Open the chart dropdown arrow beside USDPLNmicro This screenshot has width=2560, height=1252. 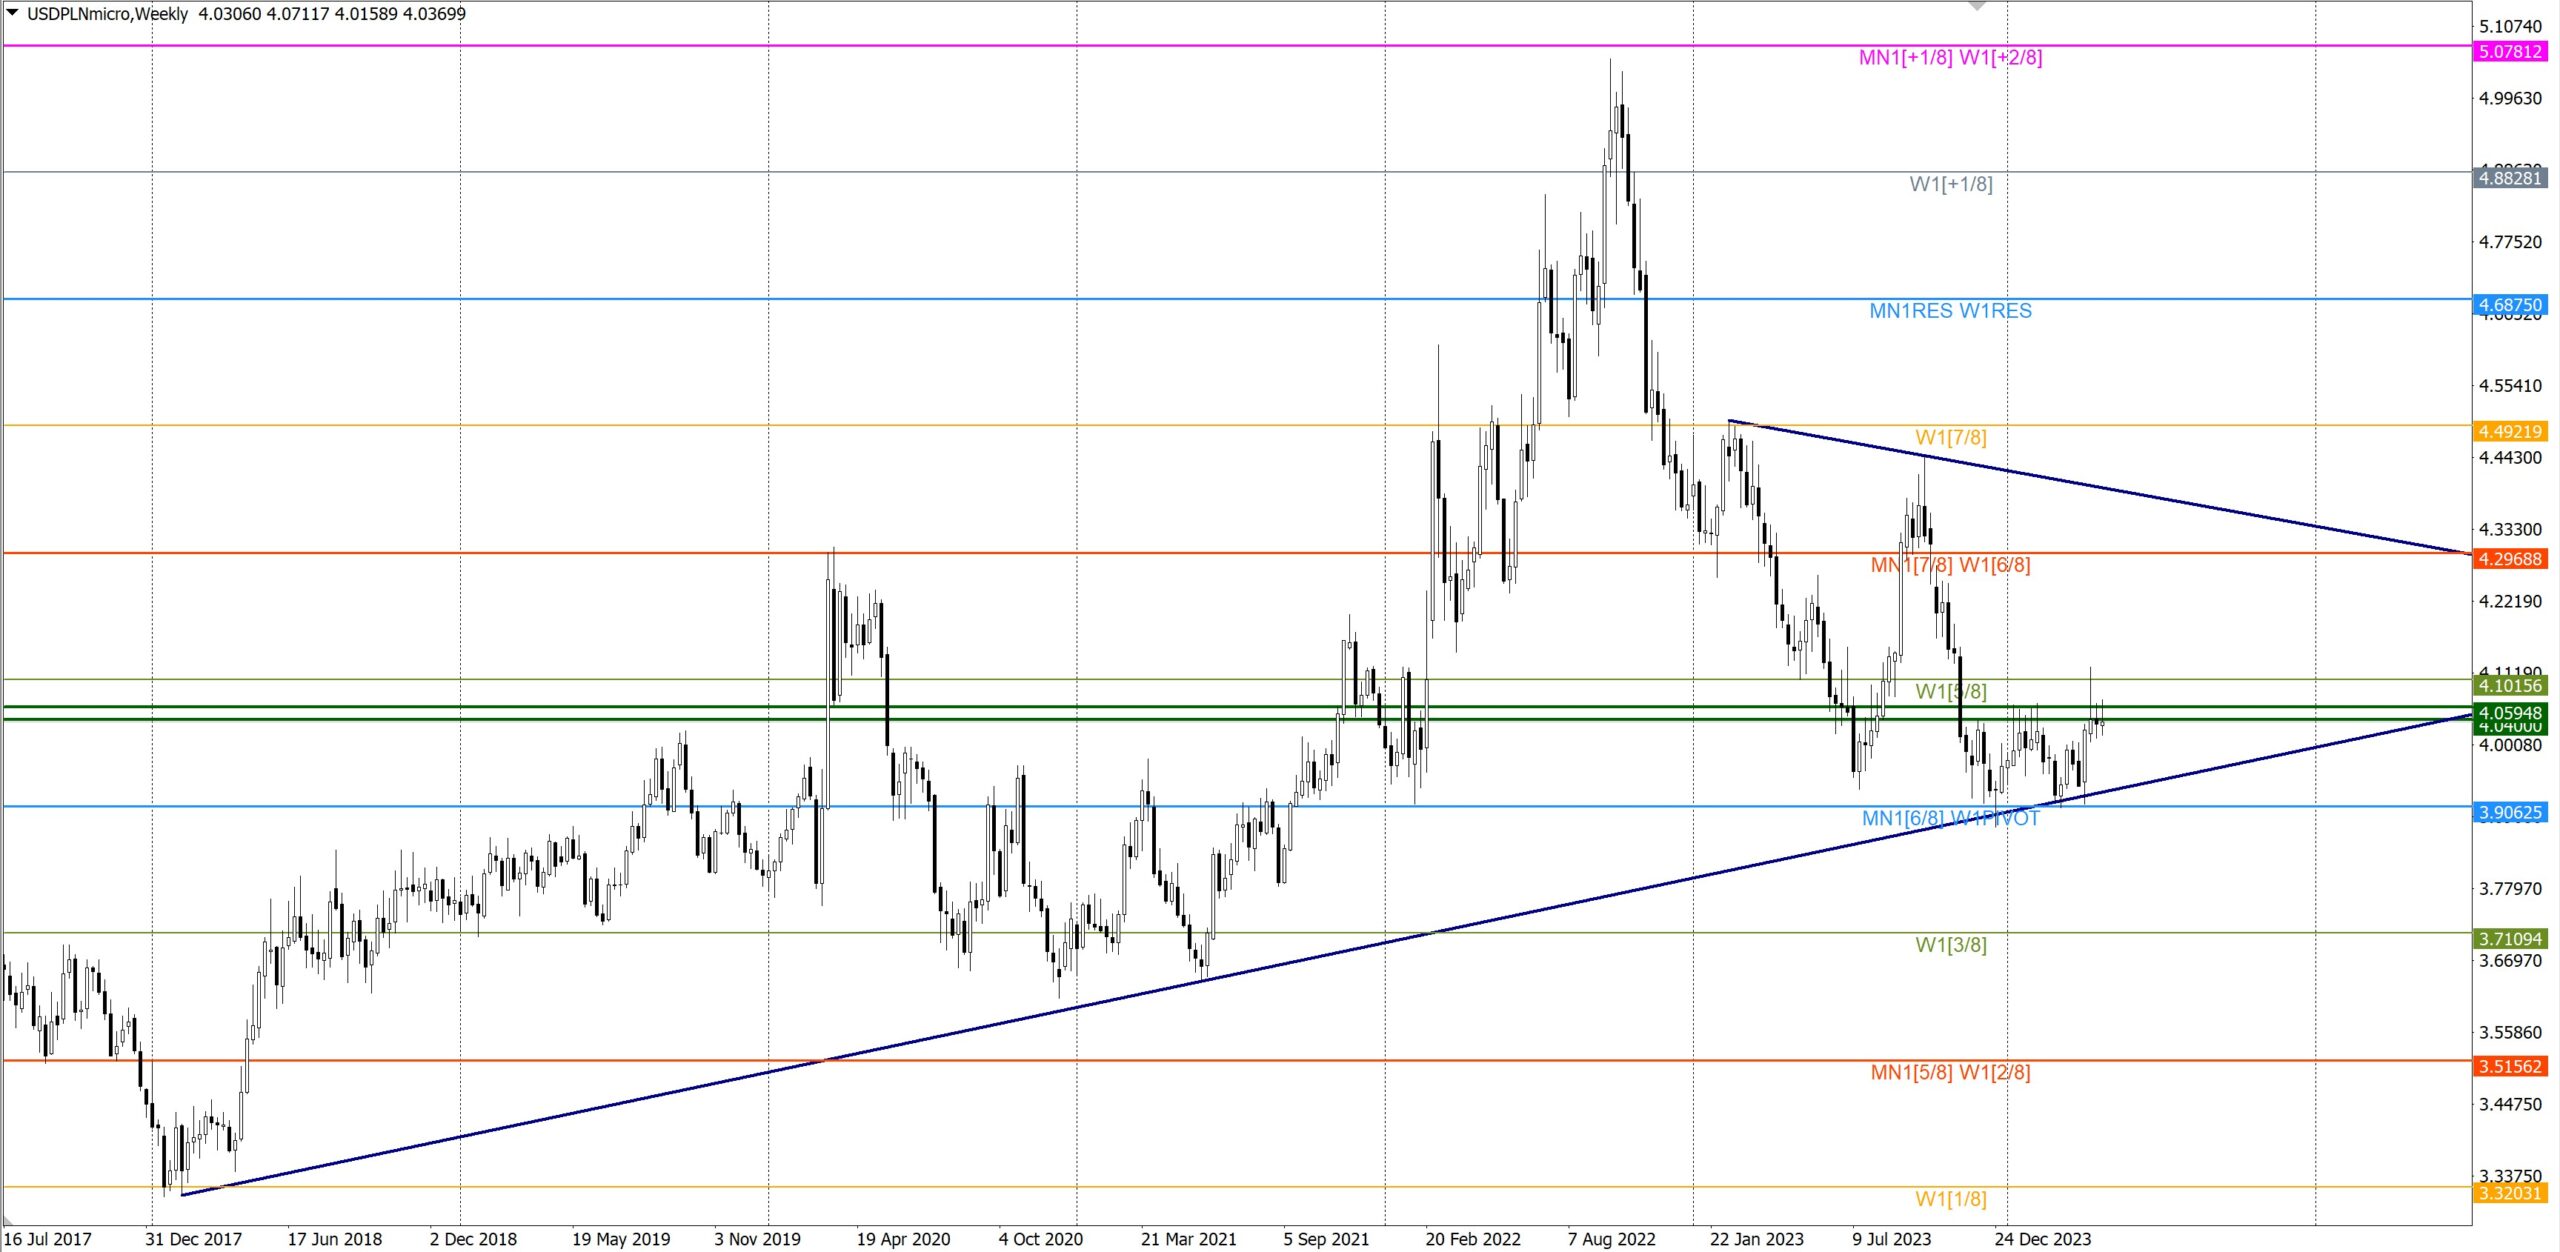12,12
